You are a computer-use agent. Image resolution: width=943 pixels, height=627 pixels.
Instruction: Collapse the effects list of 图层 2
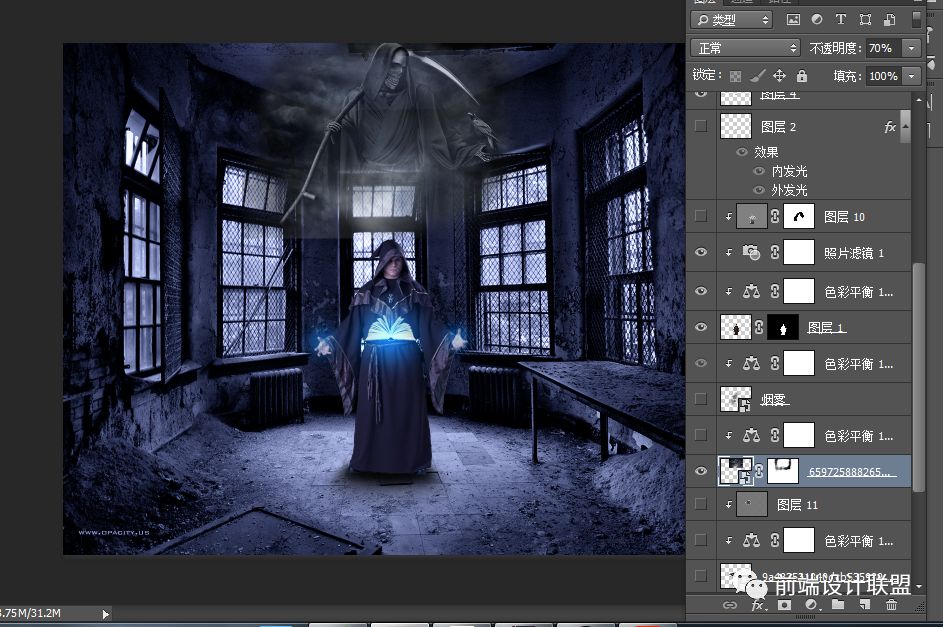(x=905, y=126)
